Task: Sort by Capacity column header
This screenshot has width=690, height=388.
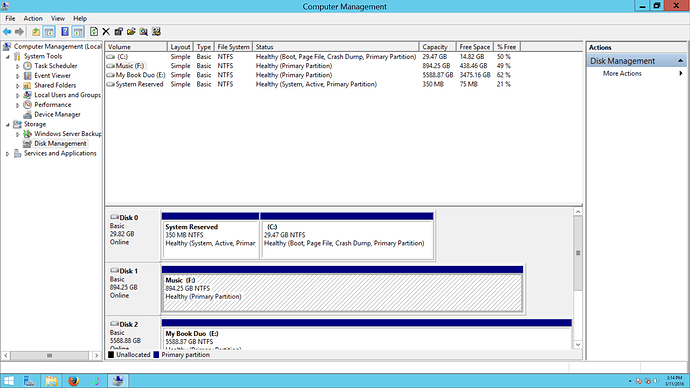Action: (437, 47)
